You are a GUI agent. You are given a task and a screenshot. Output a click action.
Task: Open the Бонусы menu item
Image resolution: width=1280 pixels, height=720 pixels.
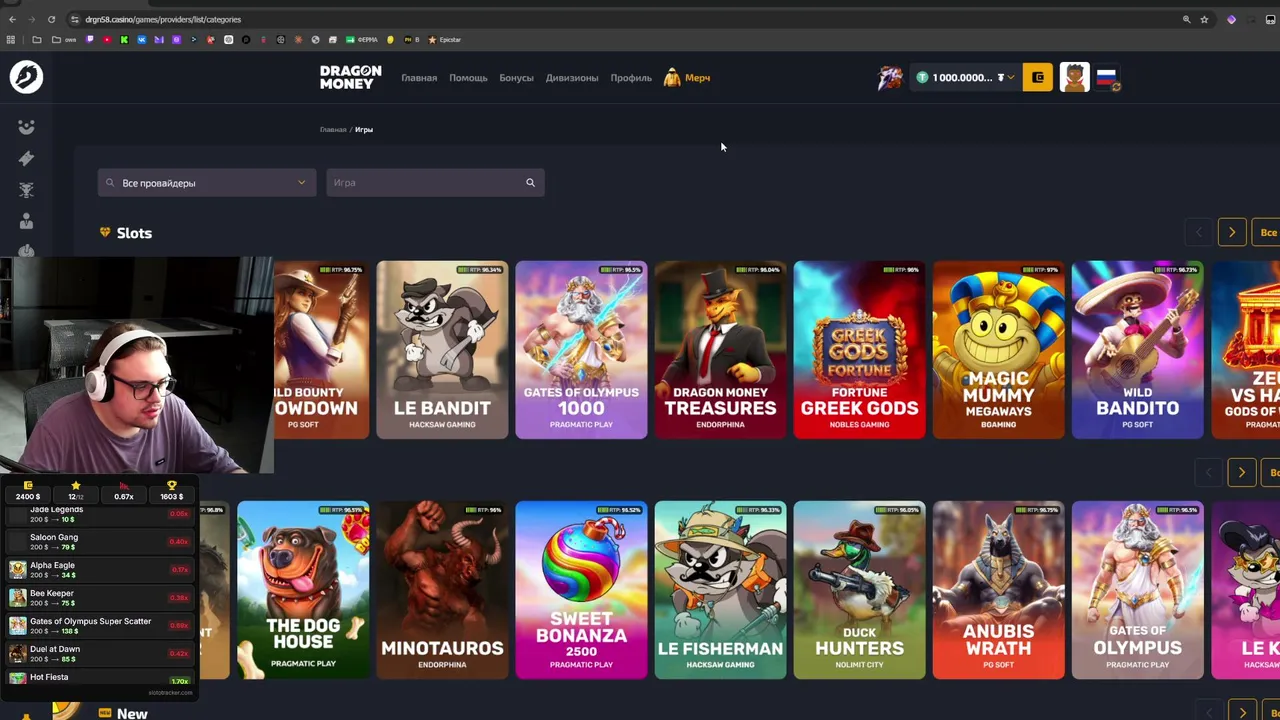(516, 78)
